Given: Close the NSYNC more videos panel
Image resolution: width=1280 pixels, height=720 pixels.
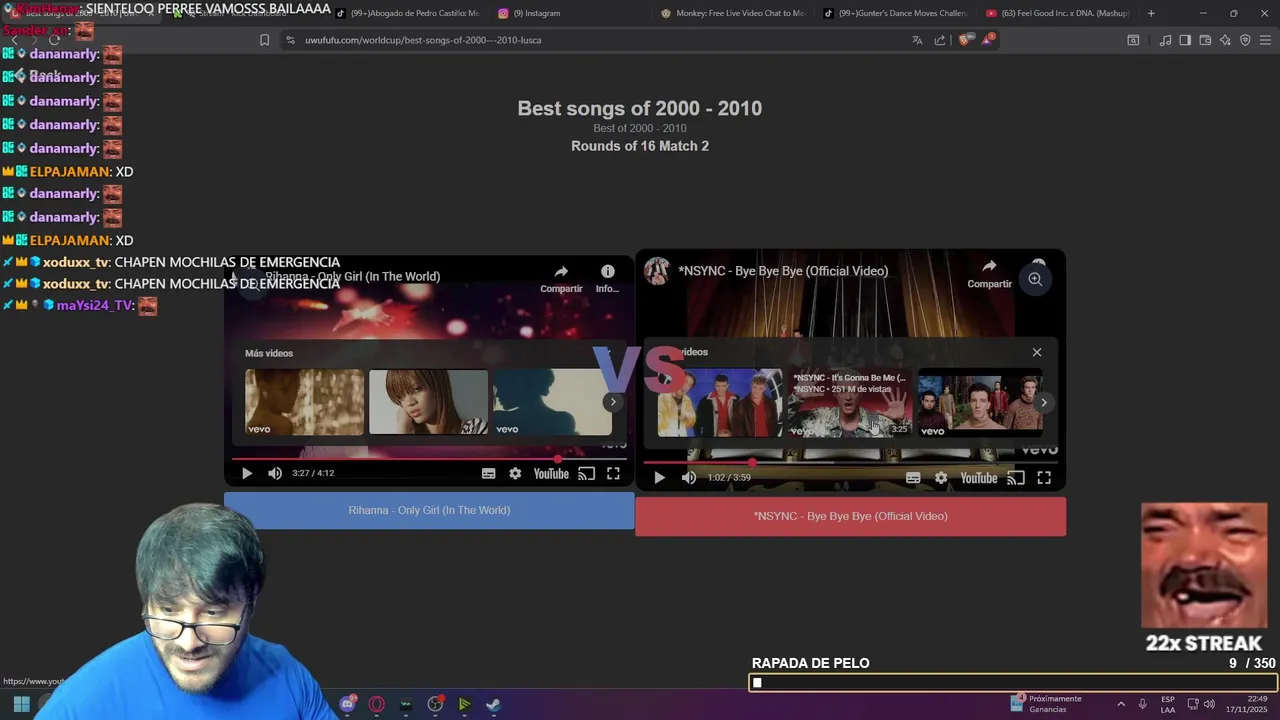Looking at the screenshot, I should click(1037, 352).
